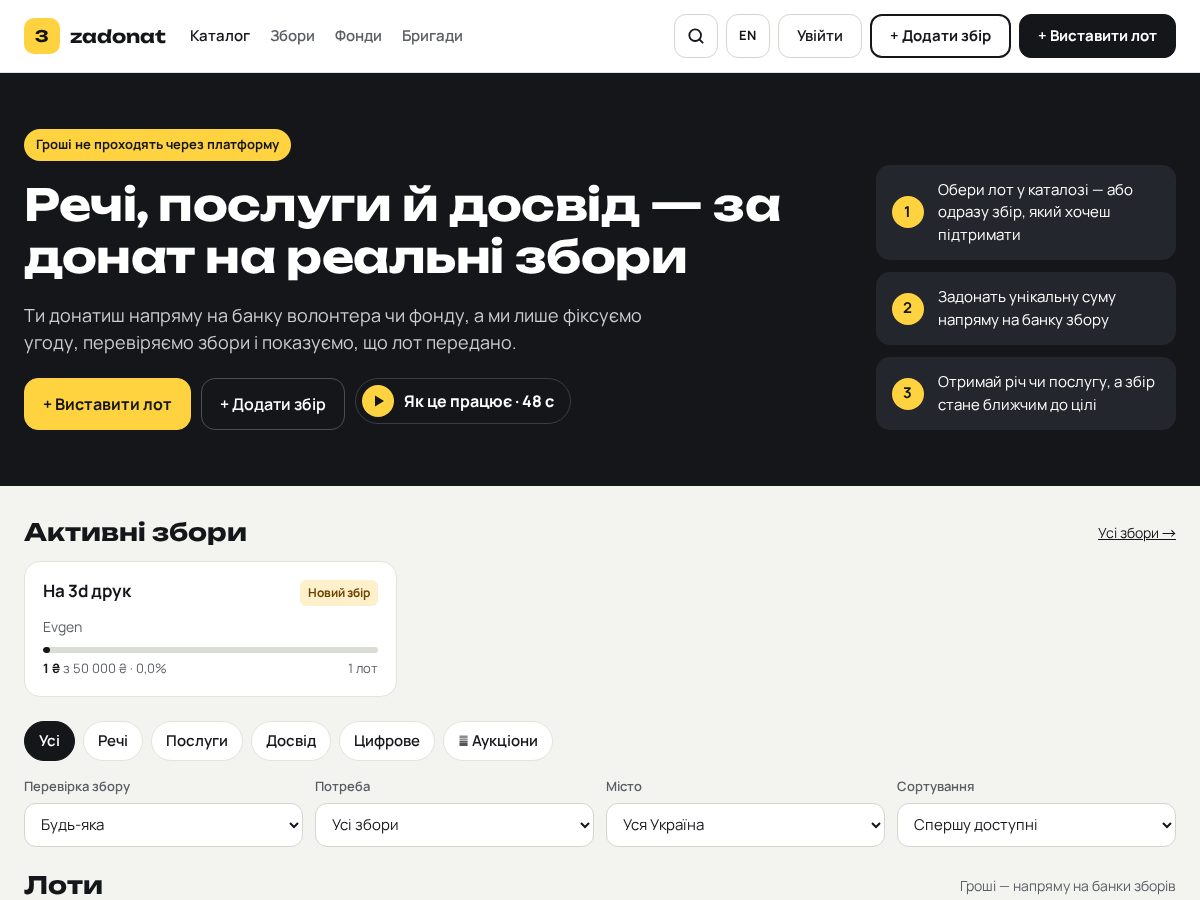The height and width of the screenshot is (900, 1200).
Task: Click hero '+ Додати збір' outlined button
Action: tap(273, 404)
